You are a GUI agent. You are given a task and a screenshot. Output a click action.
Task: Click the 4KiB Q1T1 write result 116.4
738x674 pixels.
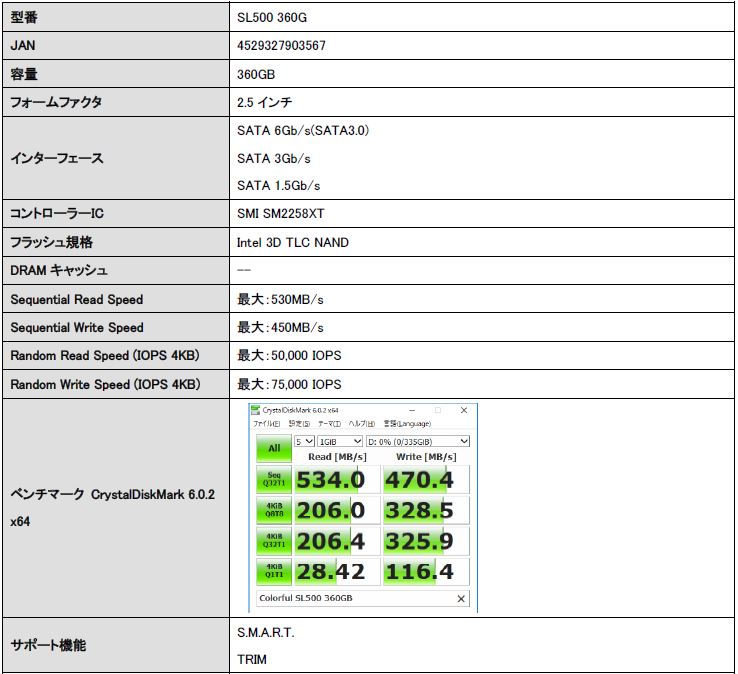click(x=426, y=571)
